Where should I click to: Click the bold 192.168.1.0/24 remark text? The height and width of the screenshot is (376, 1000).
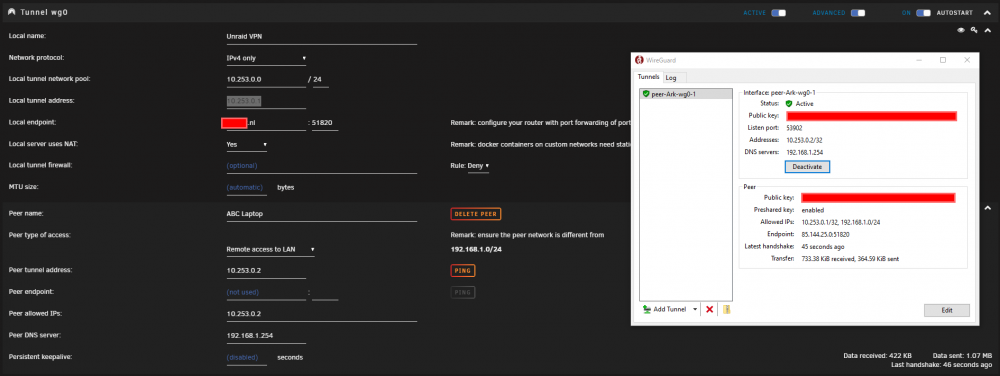[x=476, y=250]
